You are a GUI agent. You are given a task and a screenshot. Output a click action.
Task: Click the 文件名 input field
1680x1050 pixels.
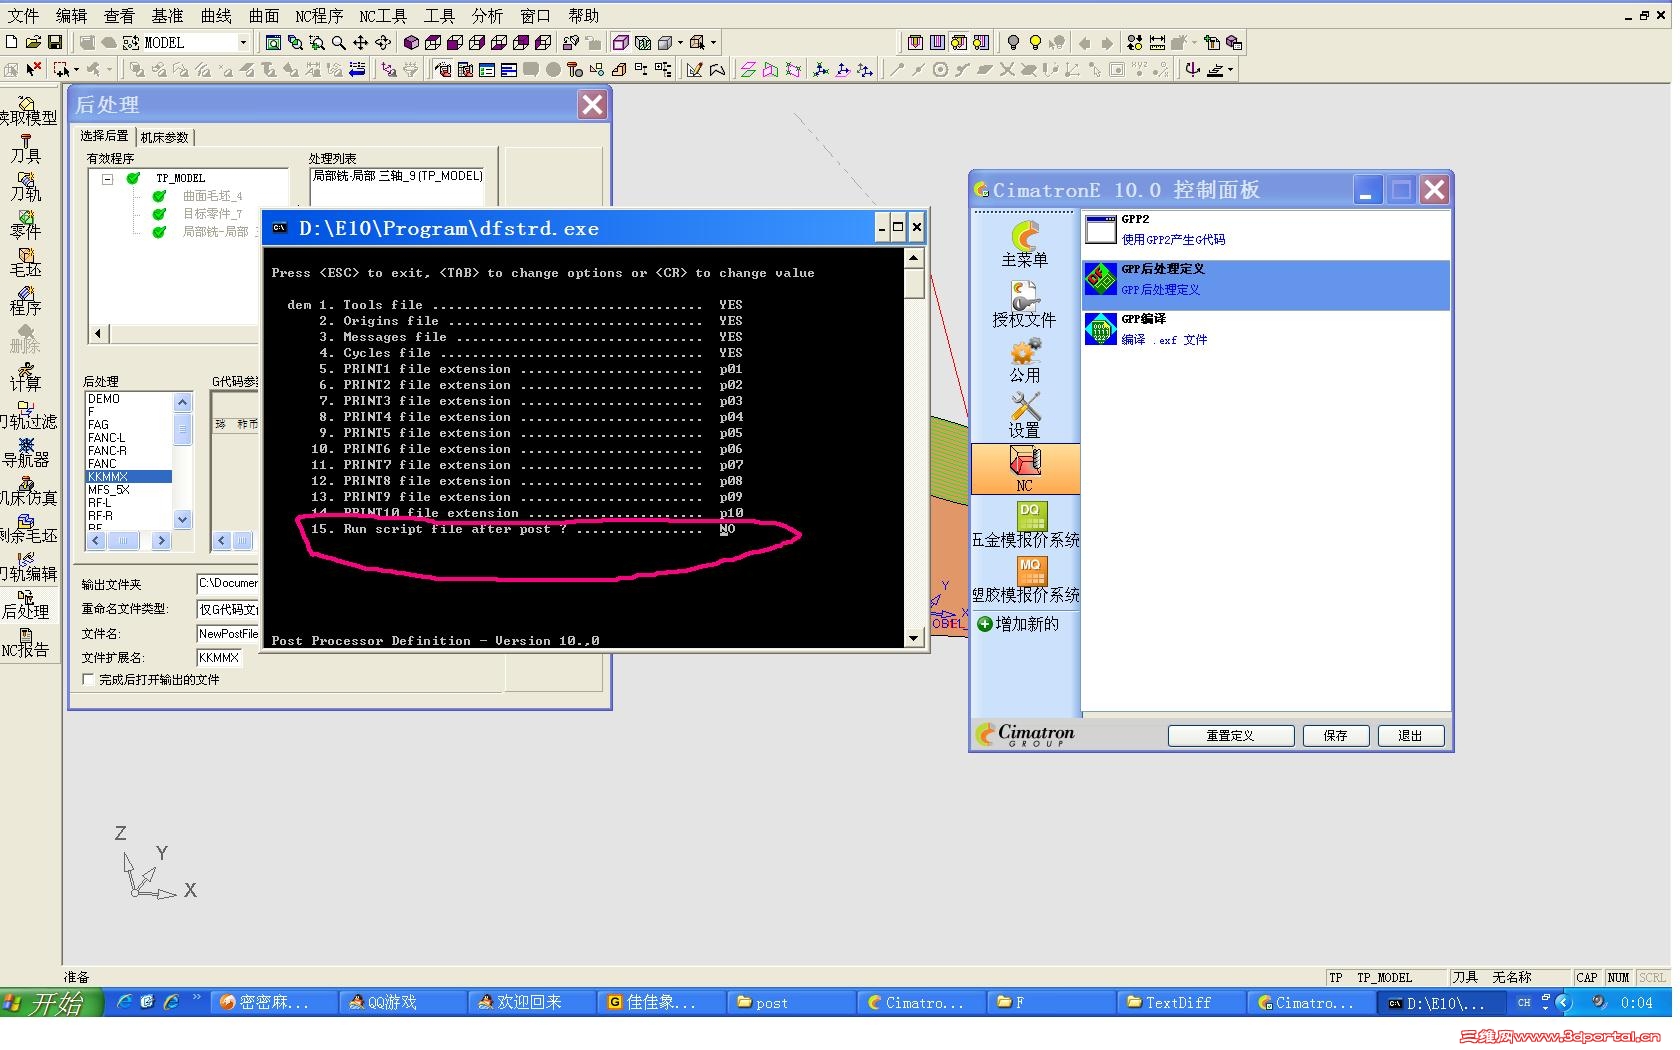pos(228,633)
